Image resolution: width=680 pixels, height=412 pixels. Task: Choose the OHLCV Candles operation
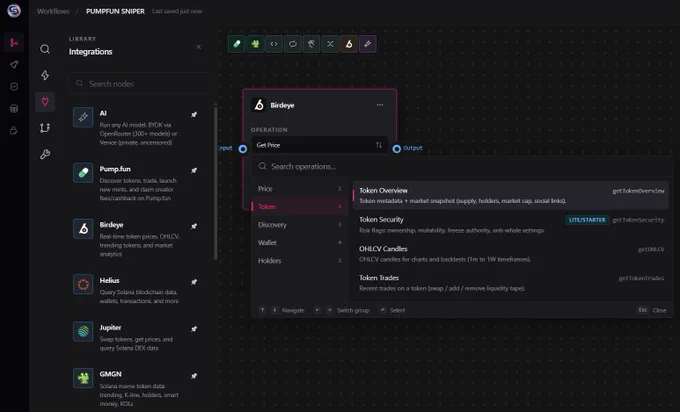(x=511, y=253)
